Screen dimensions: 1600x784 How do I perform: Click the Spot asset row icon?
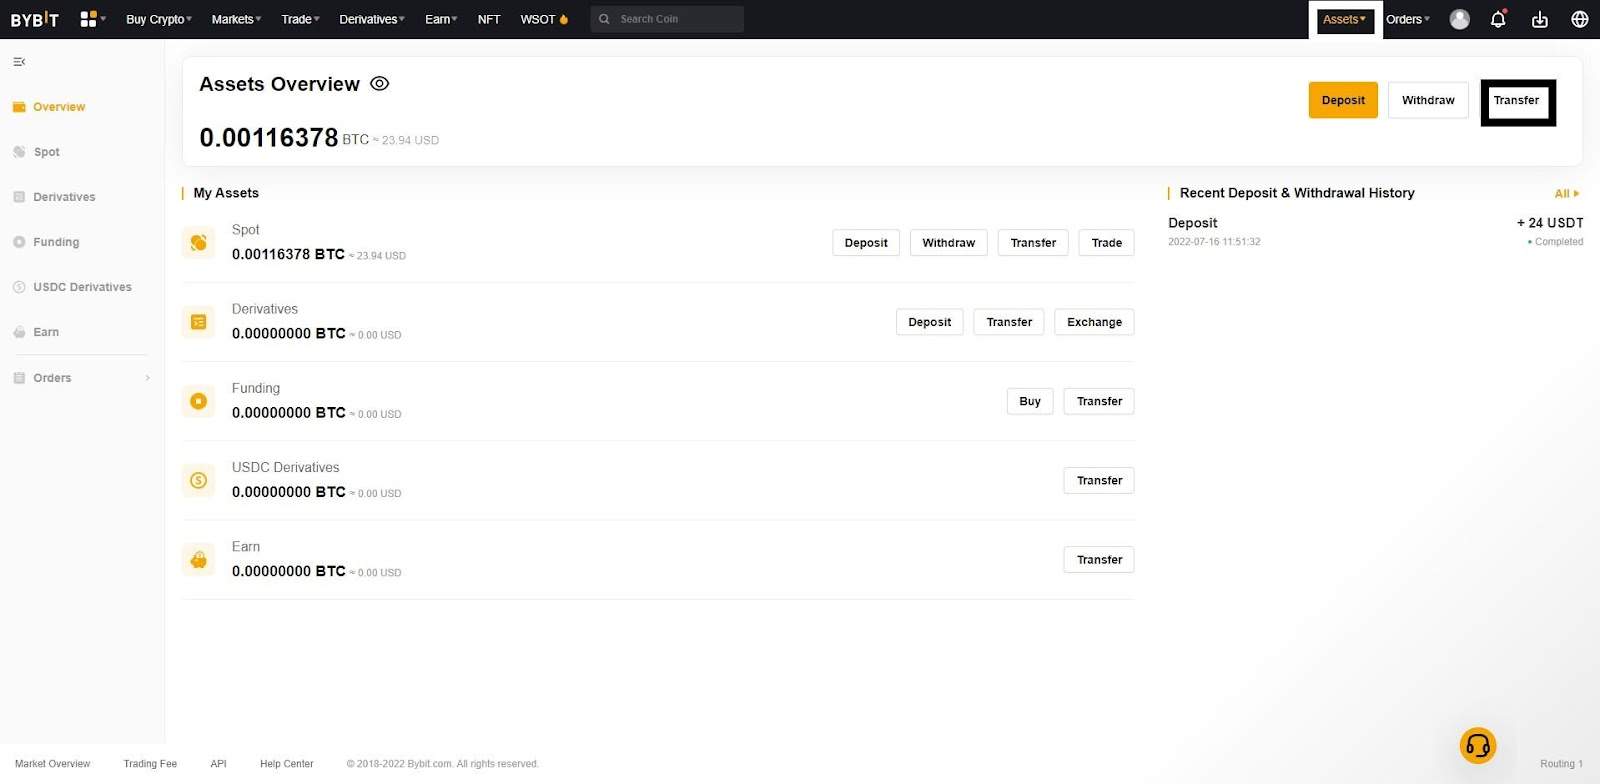point(198,242)
